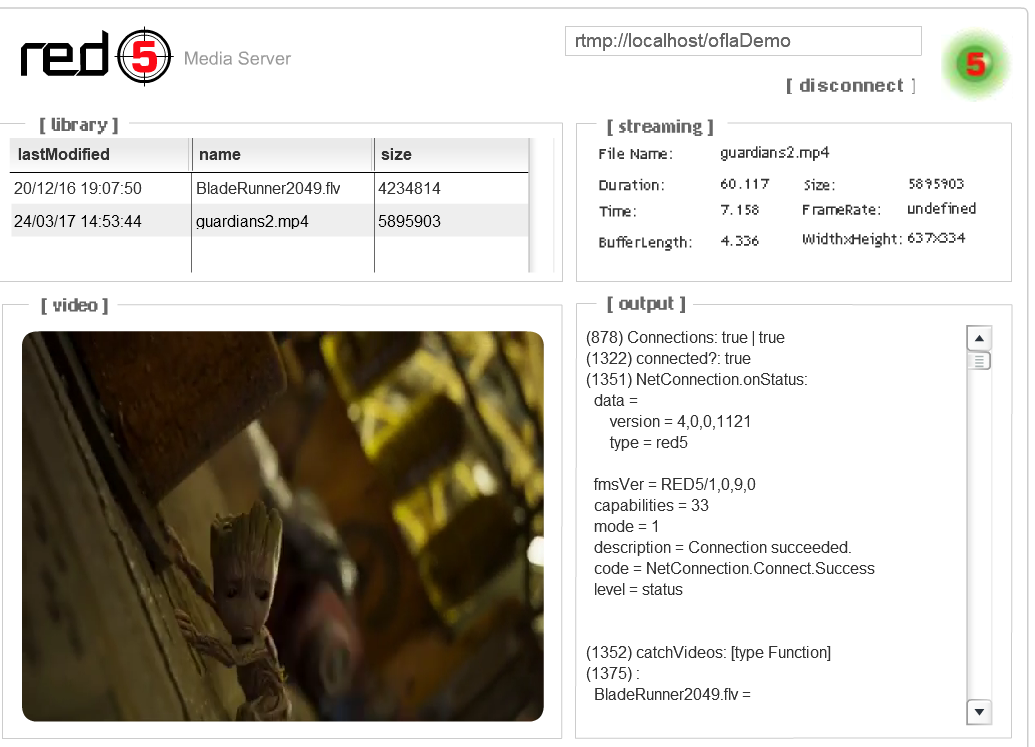Click the playing video of Groot

[x=283, y=526]
